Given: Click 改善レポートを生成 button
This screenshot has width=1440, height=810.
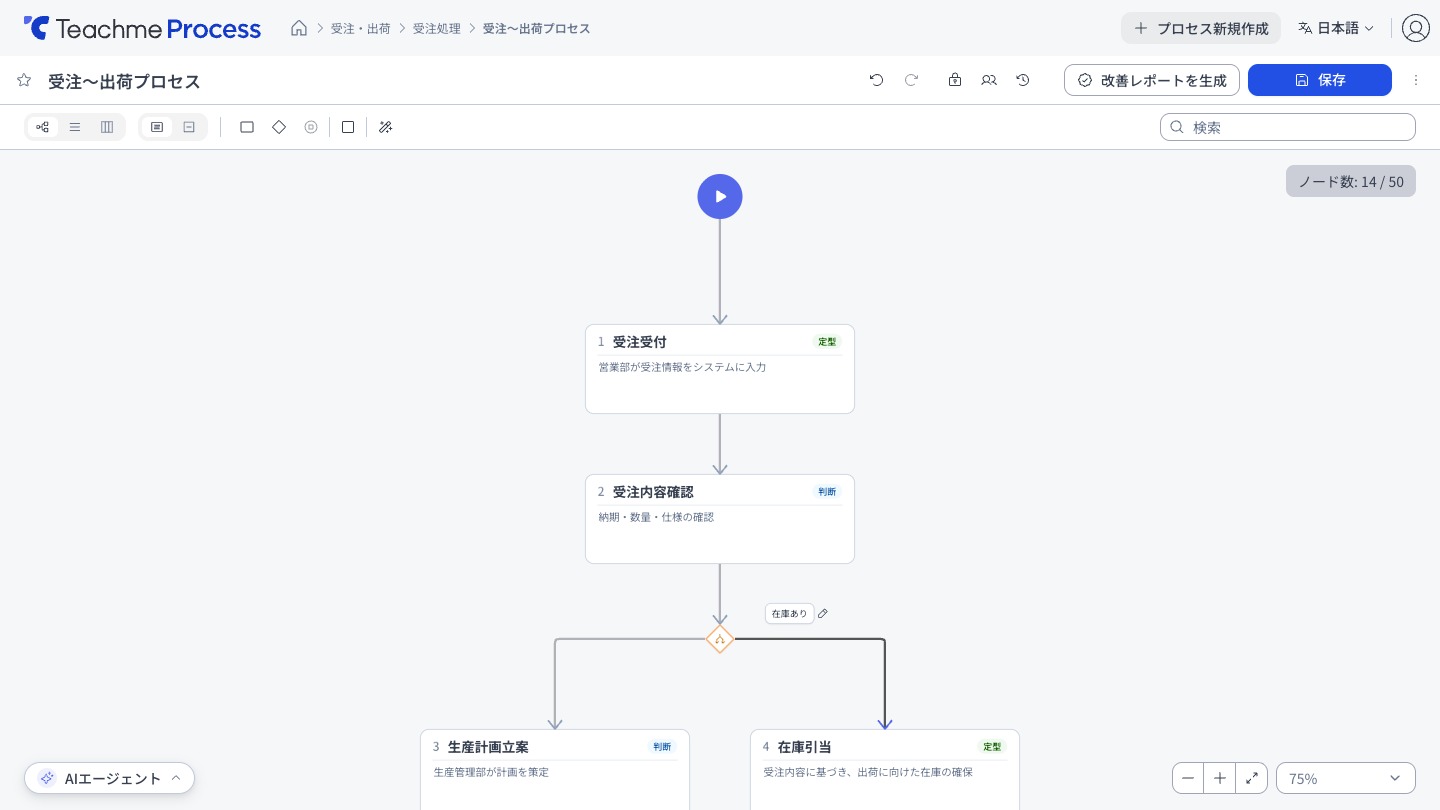Looking at the screenshot, I should tap(1152, 80).
